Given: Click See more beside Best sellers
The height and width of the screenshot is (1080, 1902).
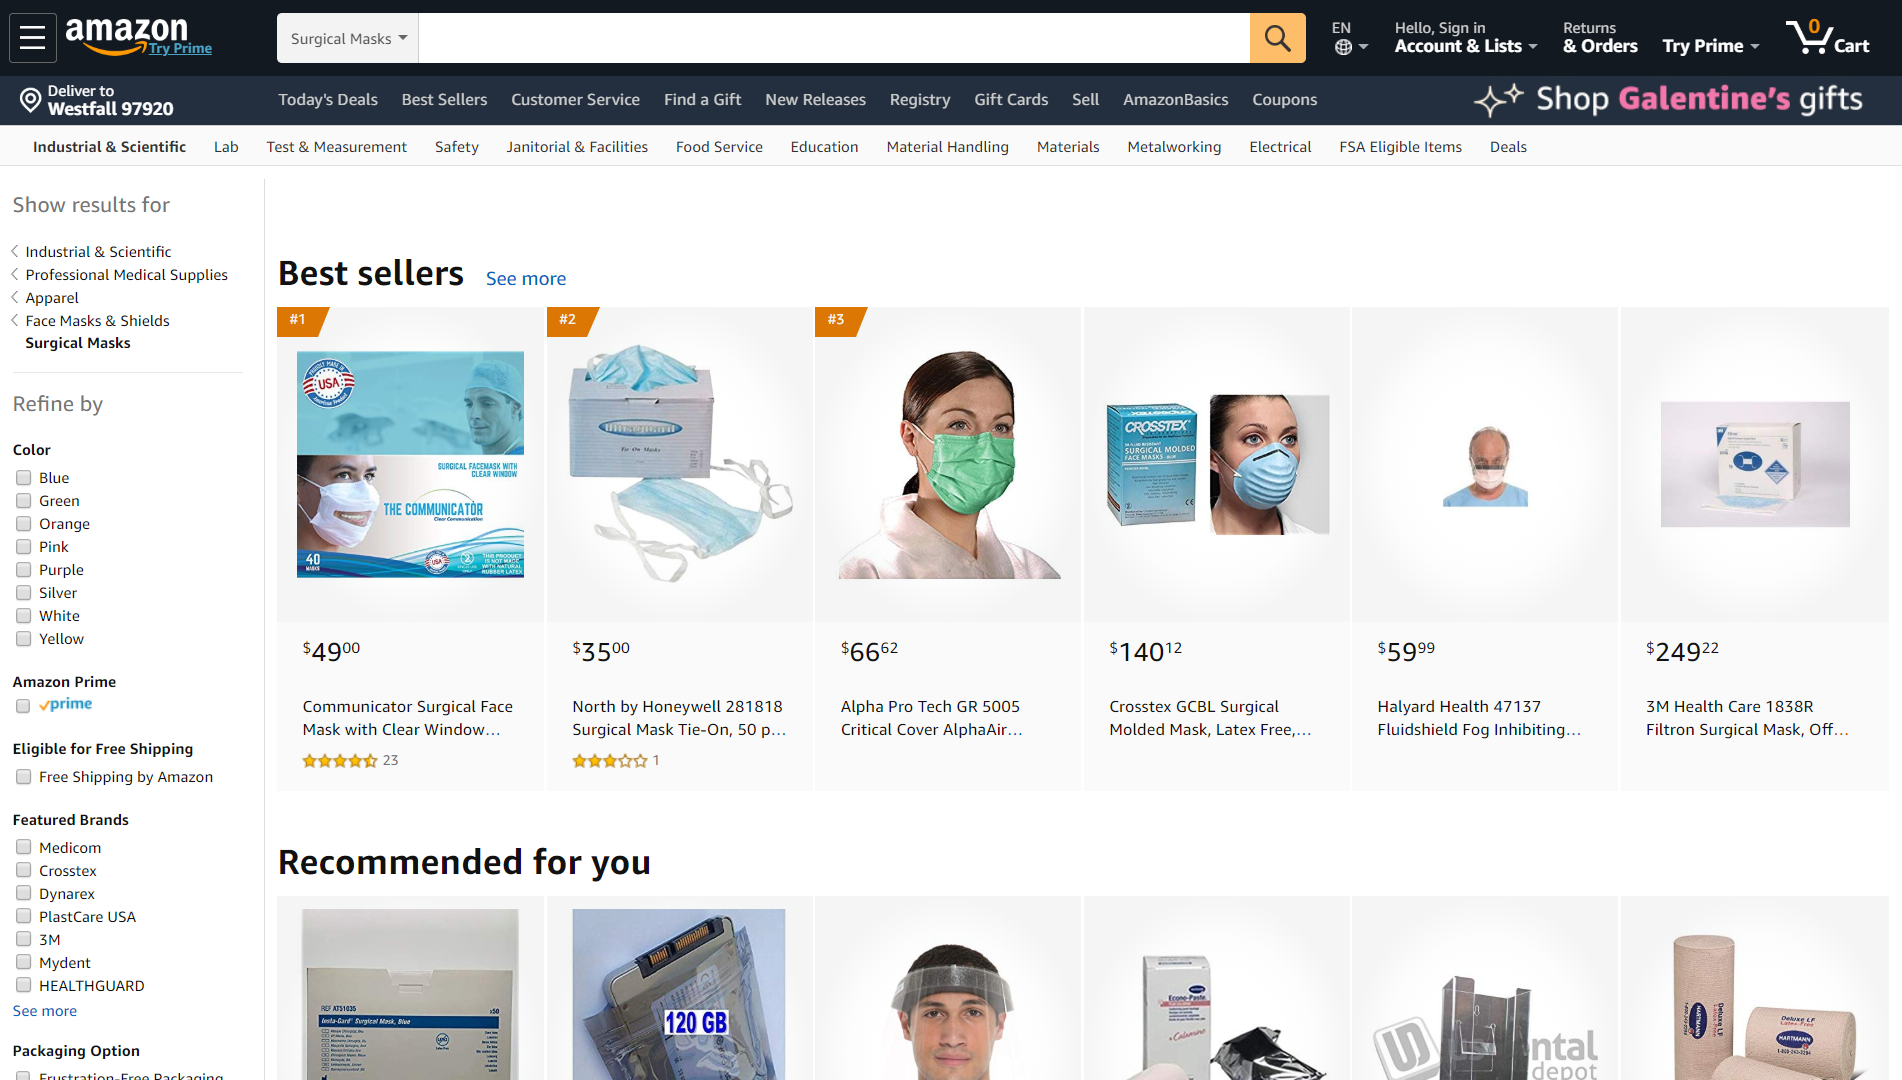Looking at the screenshot, I should coord(526,279).
